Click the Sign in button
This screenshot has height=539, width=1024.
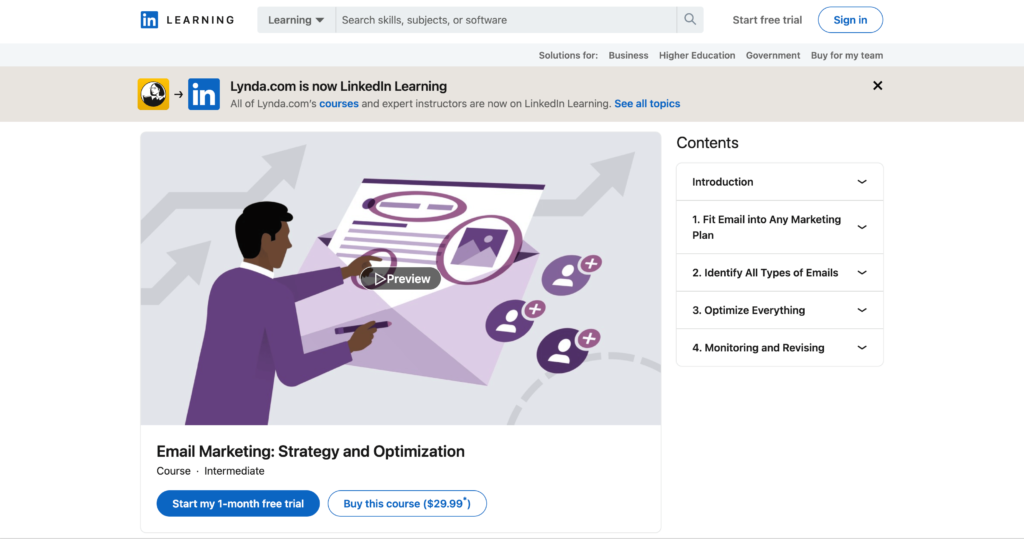(x=850, y=20)
